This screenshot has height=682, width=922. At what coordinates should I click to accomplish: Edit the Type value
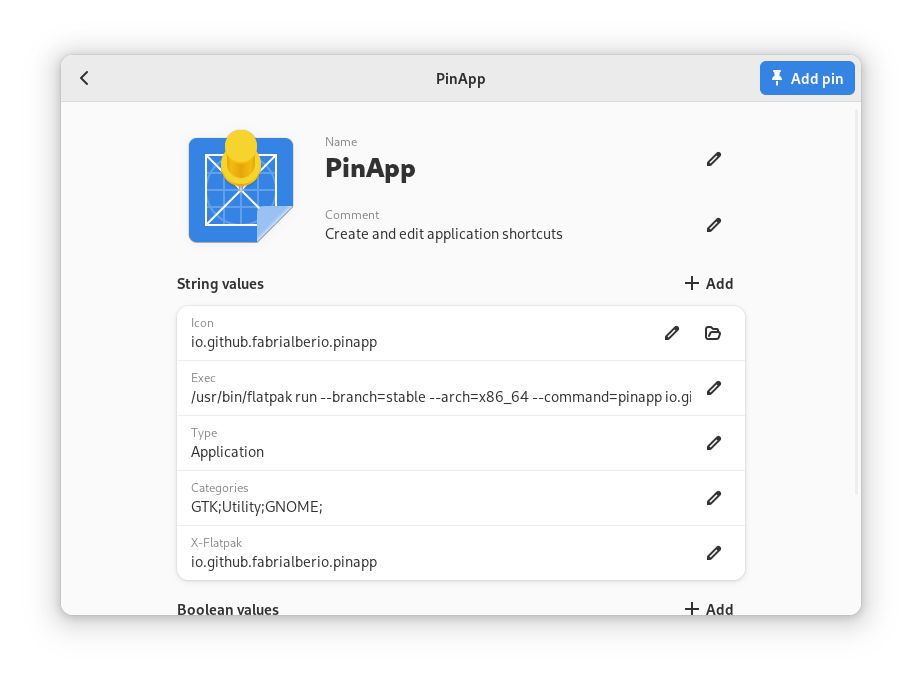[714, 443]
